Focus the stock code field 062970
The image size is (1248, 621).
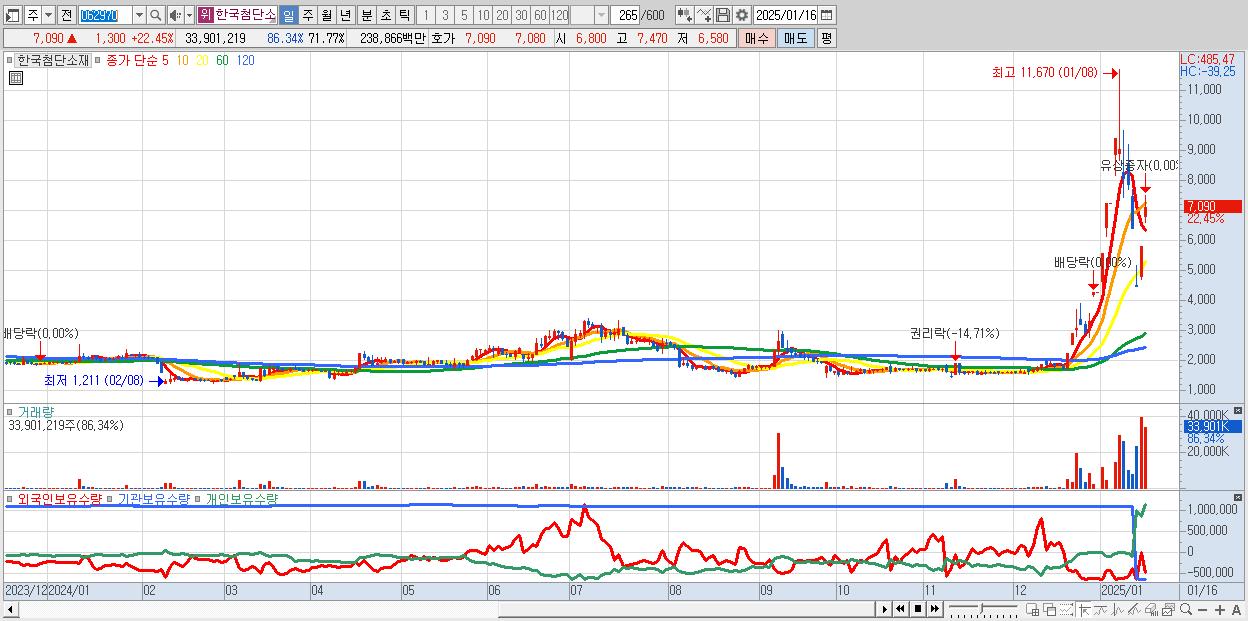click(106, 15)
